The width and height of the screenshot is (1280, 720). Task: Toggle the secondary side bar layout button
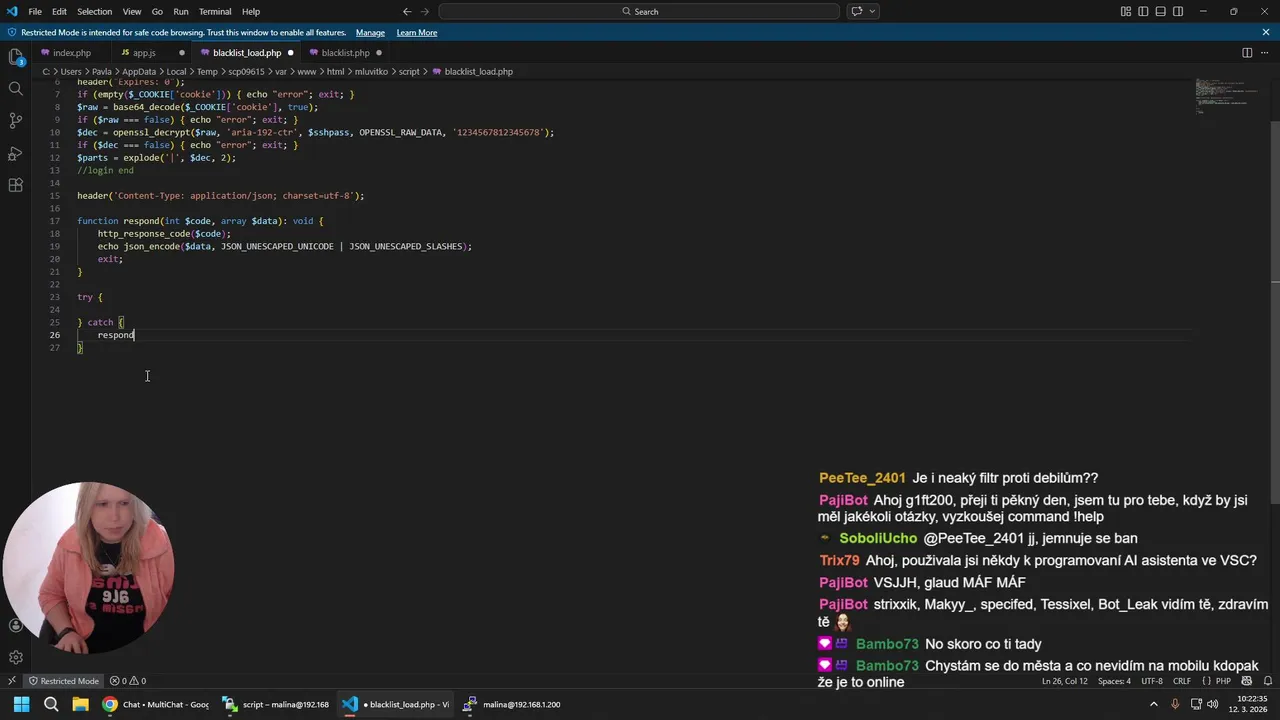click(1178, 12)
